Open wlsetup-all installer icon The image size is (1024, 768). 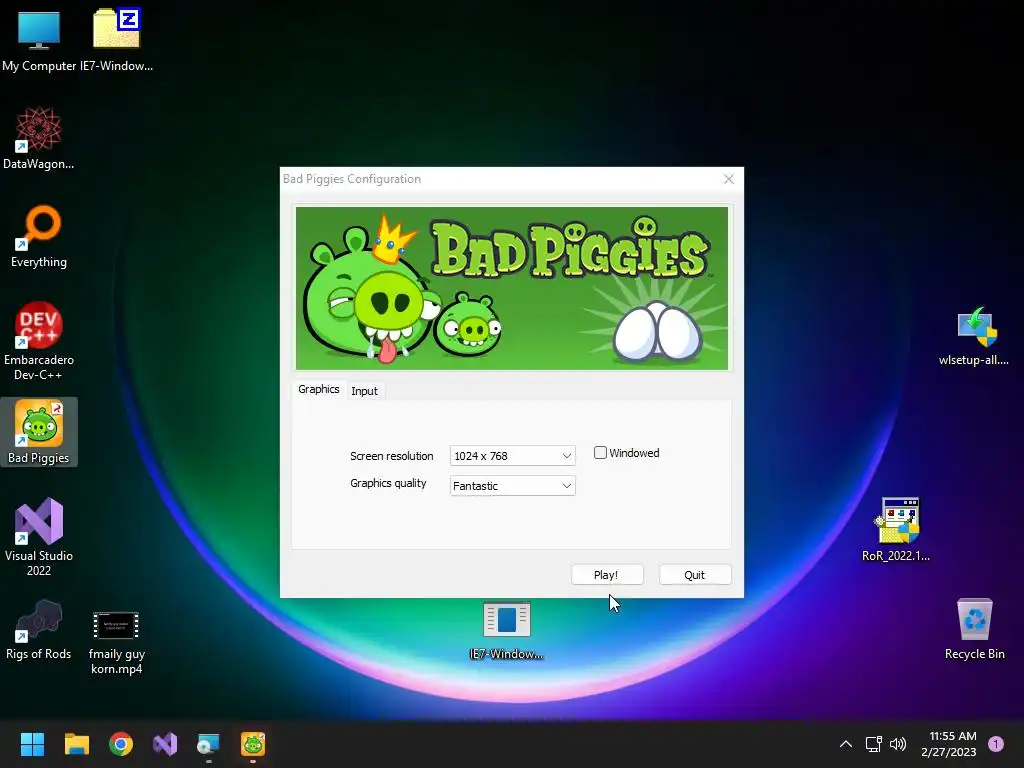pos(974,336)
